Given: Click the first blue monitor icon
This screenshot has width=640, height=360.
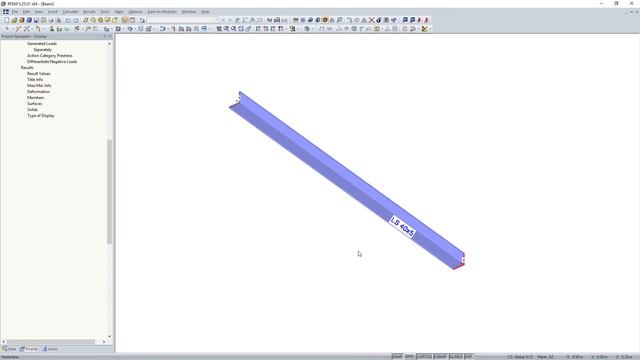Looking at the screenshot, I should pyautogui.click(x=405, y=20).
